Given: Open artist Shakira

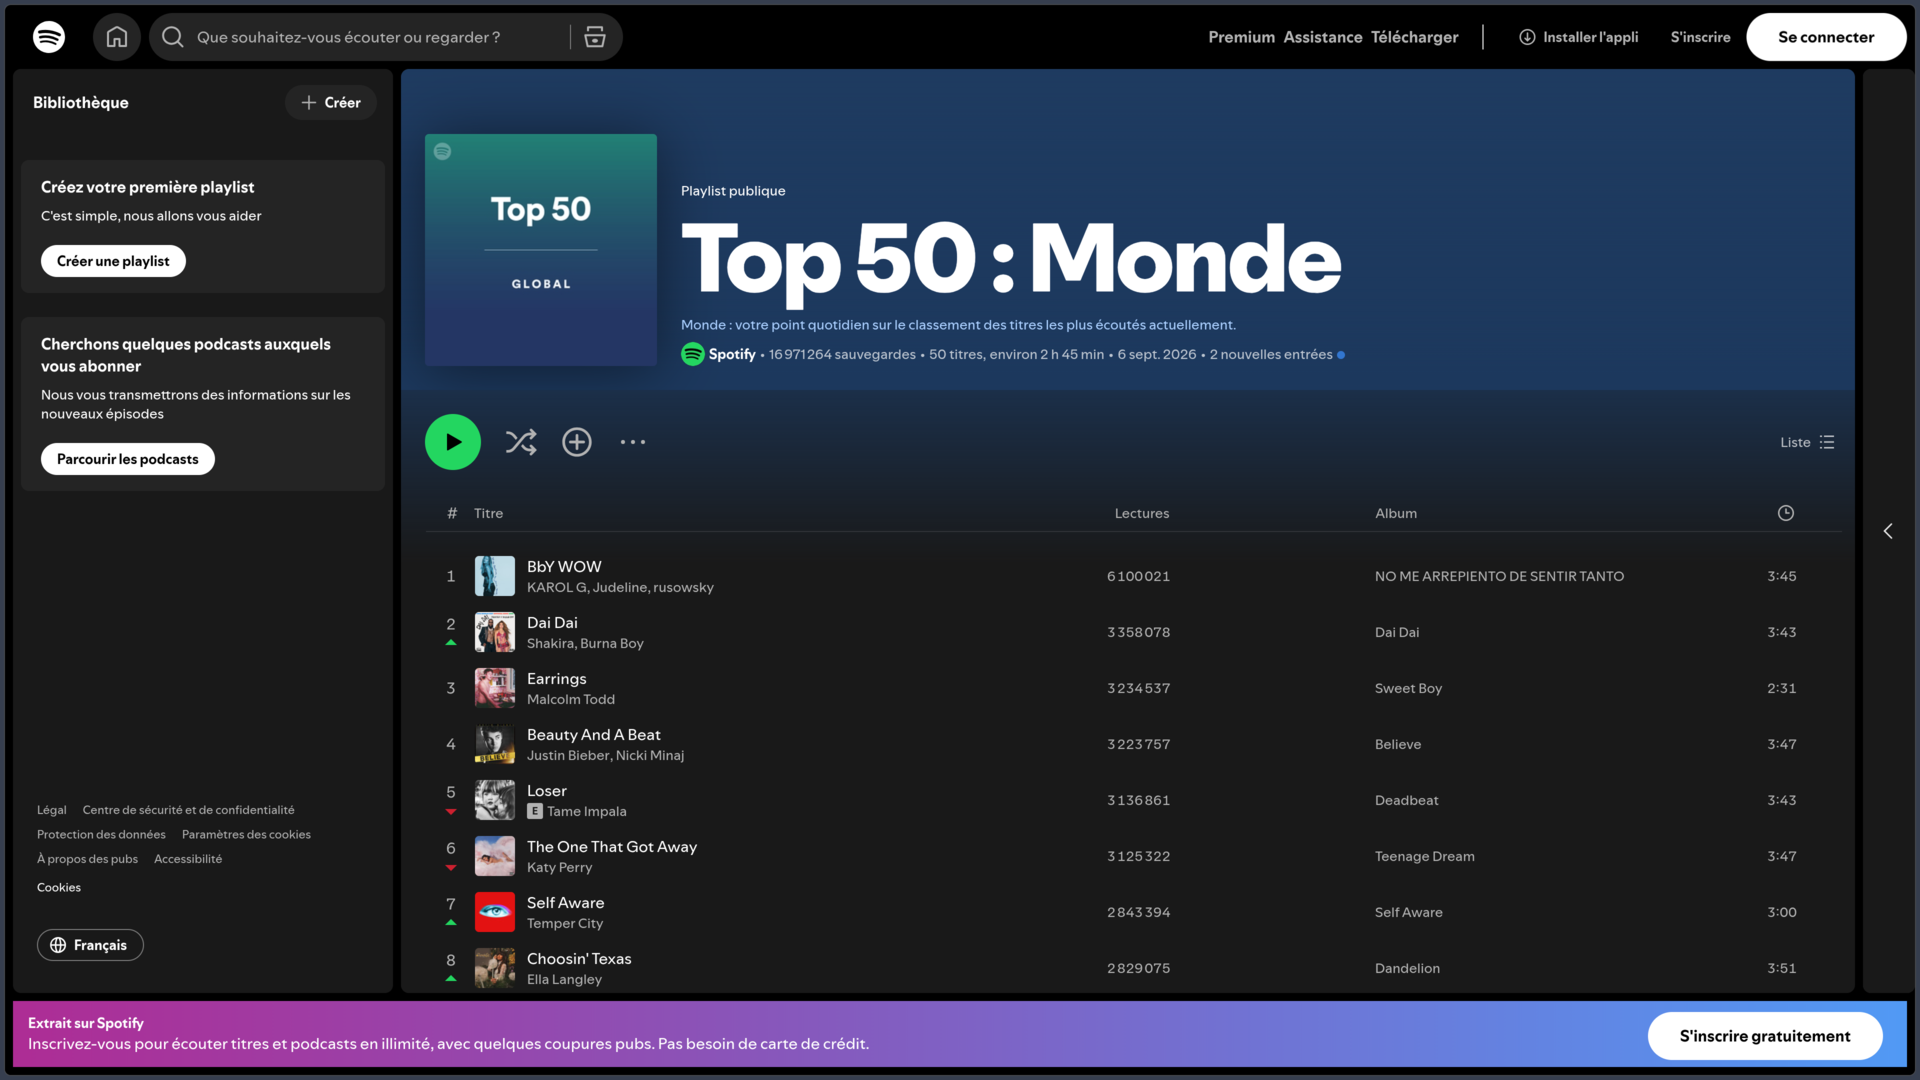Looking at the screenshot, I should (550, 643).
